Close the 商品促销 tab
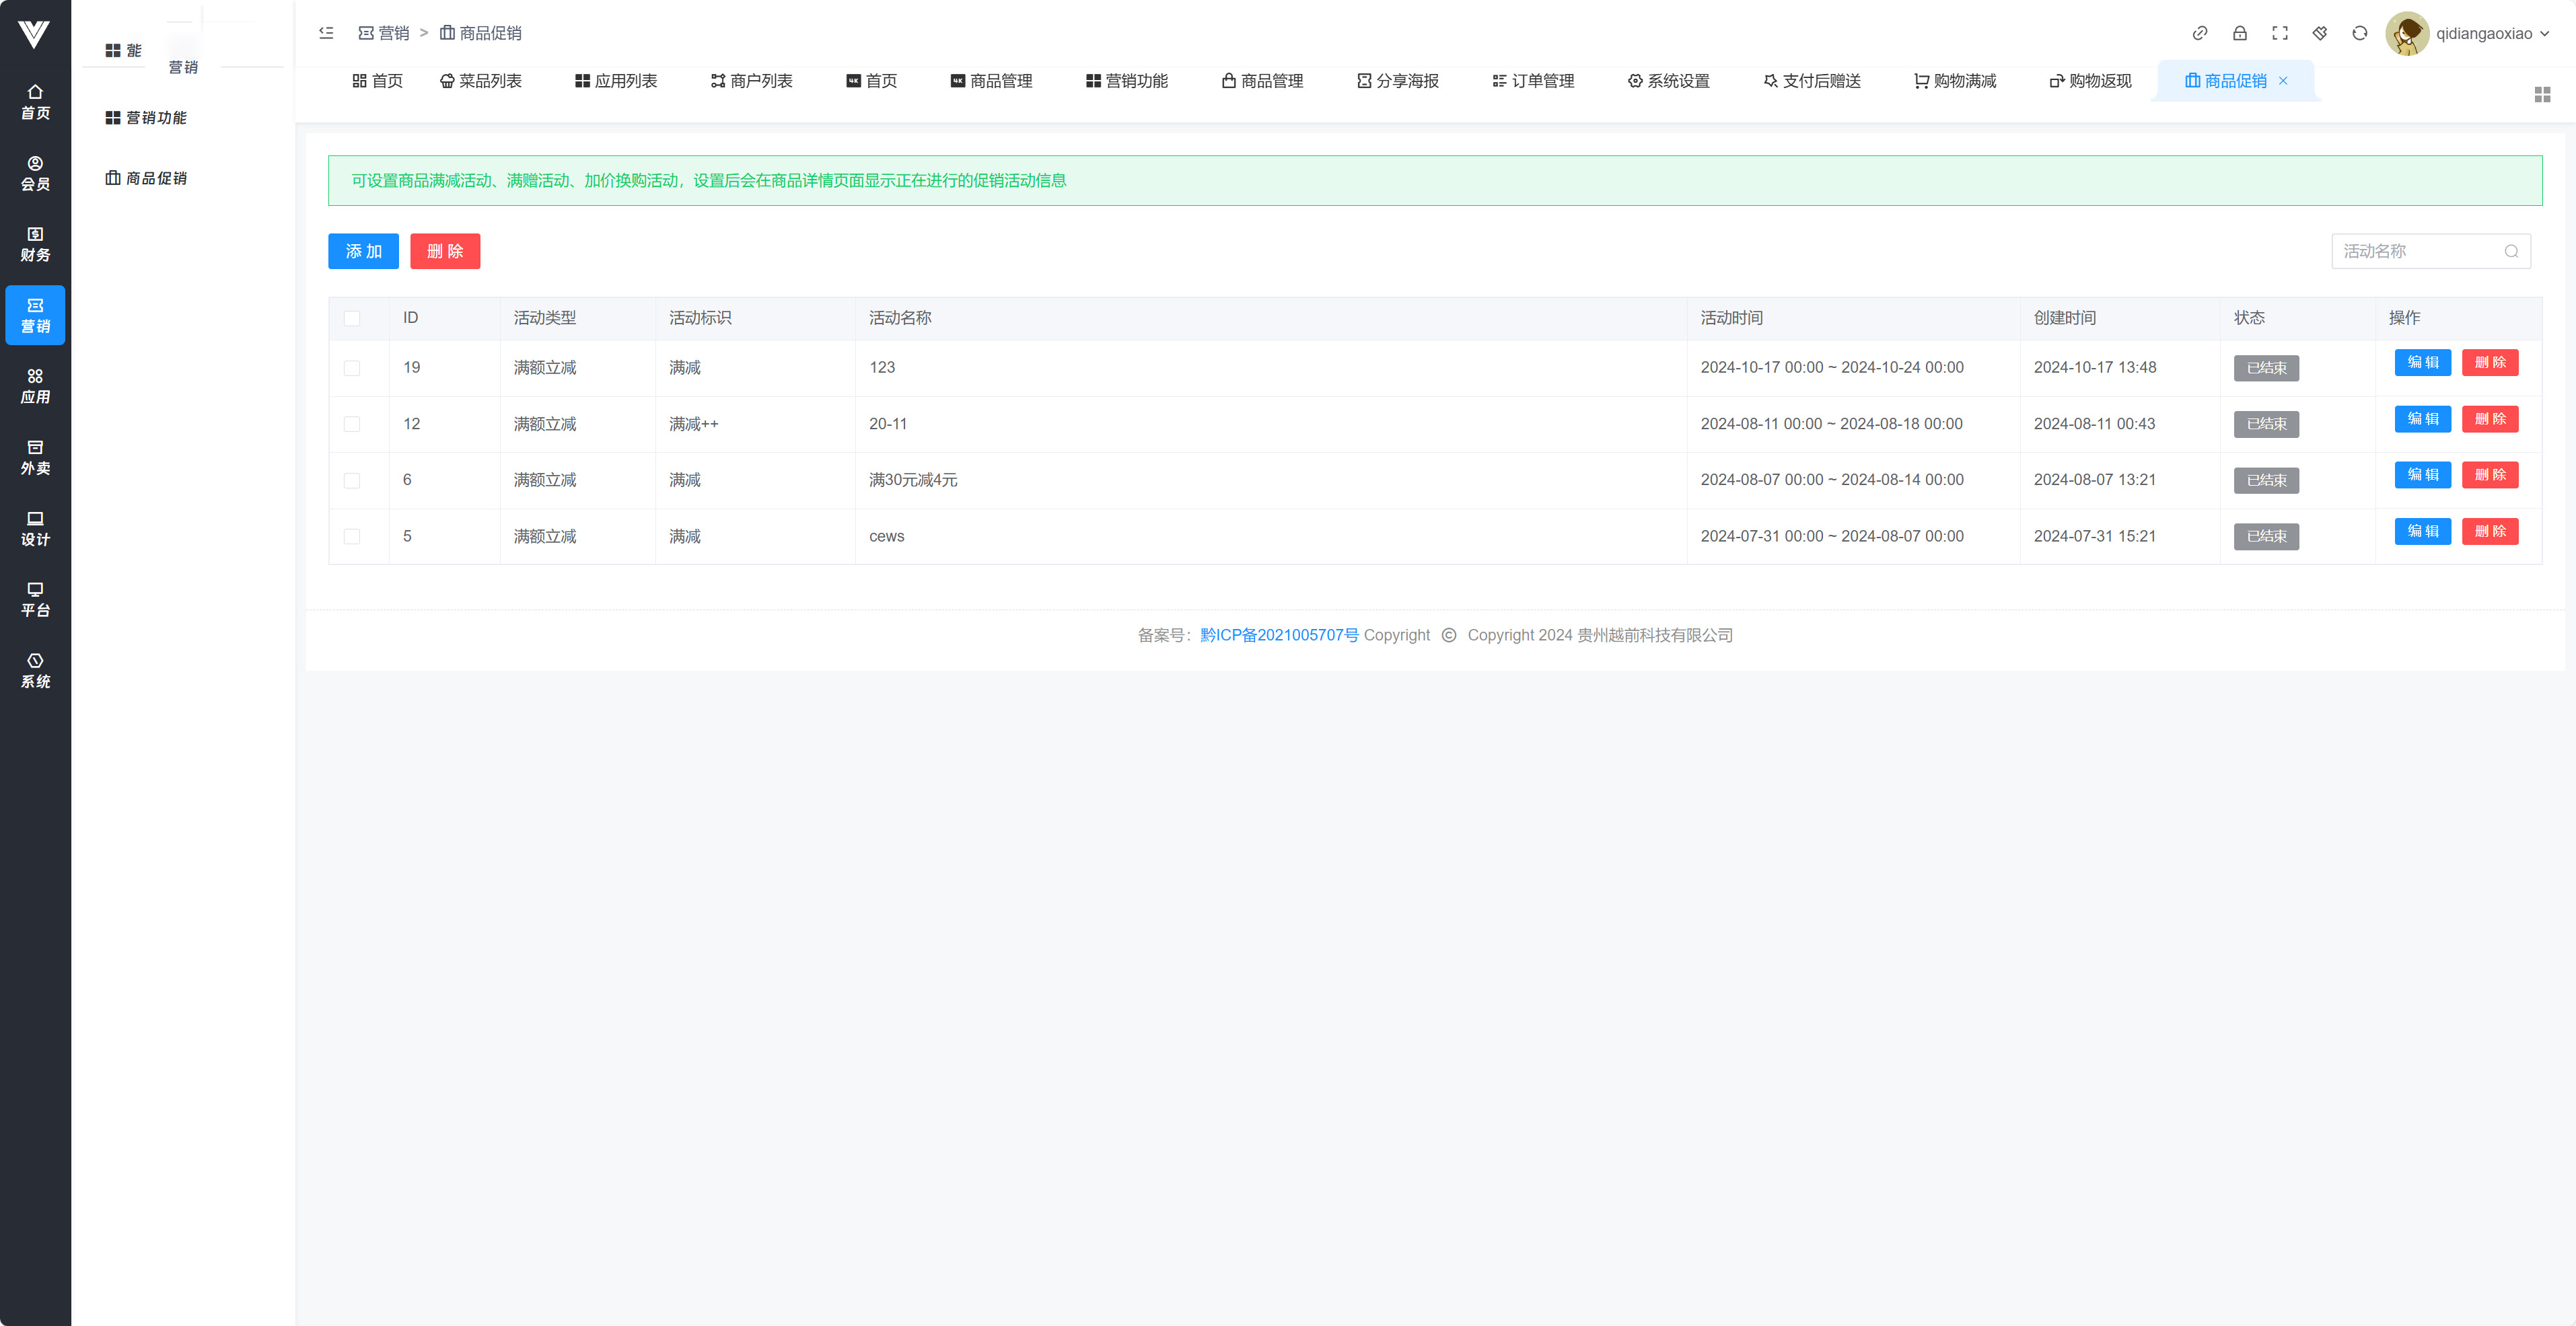This screenshot has width=2576, height=1326. [x=2283, y=81]
